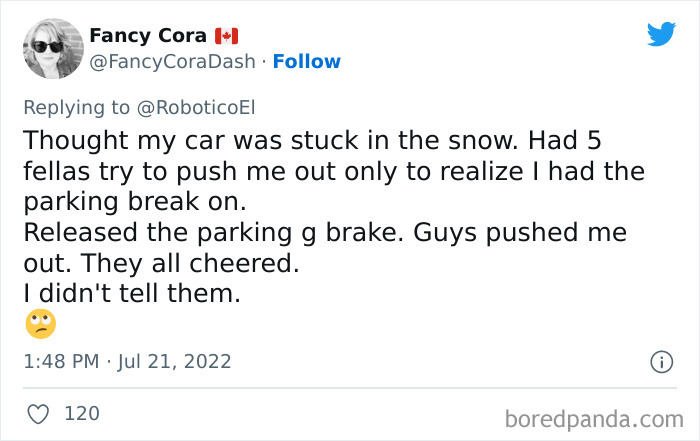Like the tweet with the heart icon
This screenshot has height=441, width=700.
38,412
